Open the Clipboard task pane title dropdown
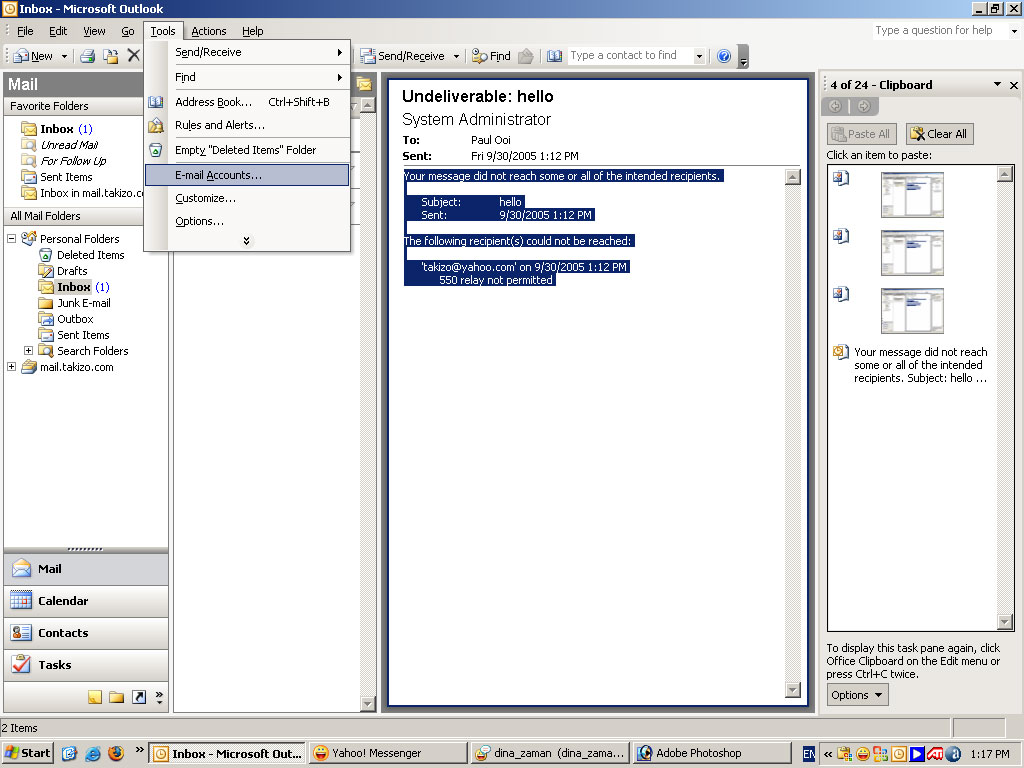 (997, 84)
